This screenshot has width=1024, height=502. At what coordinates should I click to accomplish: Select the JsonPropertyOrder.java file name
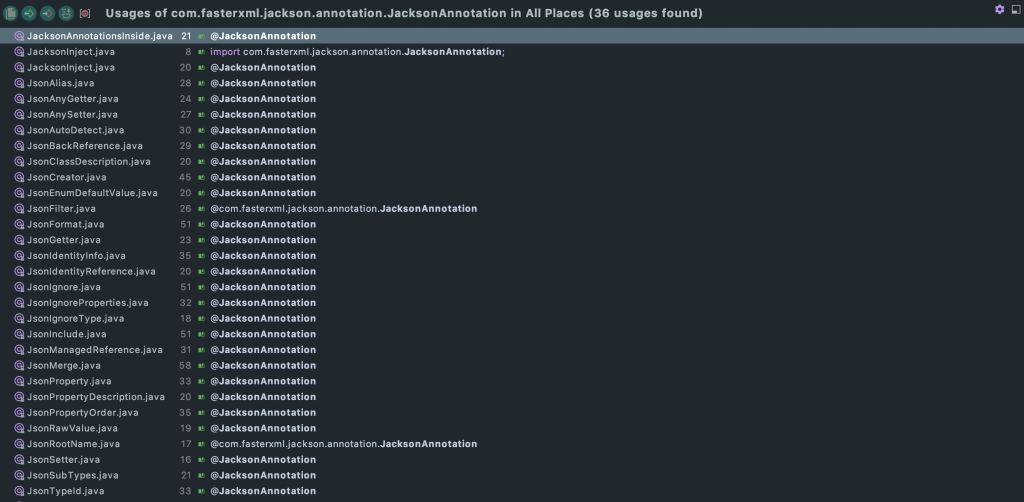(82, 412)
